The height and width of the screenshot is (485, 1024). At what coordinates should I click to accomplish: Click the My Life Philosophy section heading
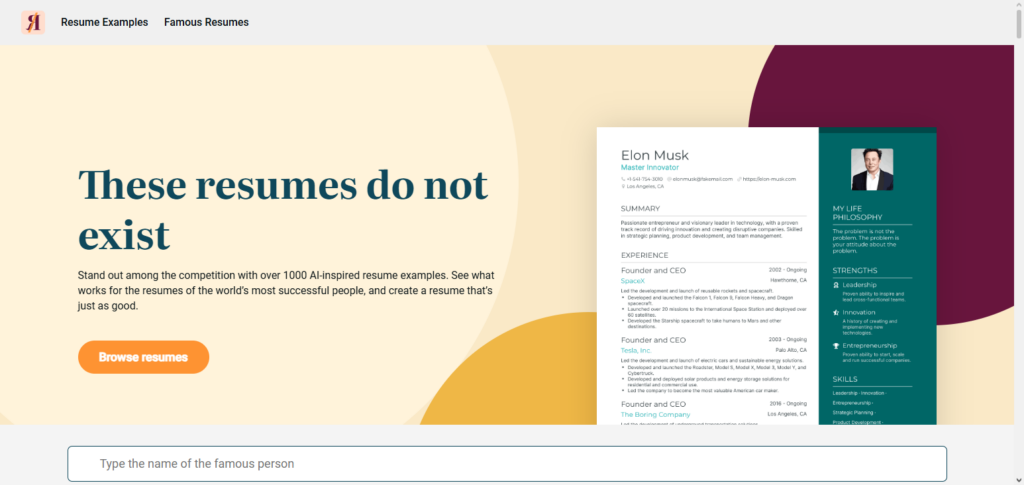pos(857,213)
